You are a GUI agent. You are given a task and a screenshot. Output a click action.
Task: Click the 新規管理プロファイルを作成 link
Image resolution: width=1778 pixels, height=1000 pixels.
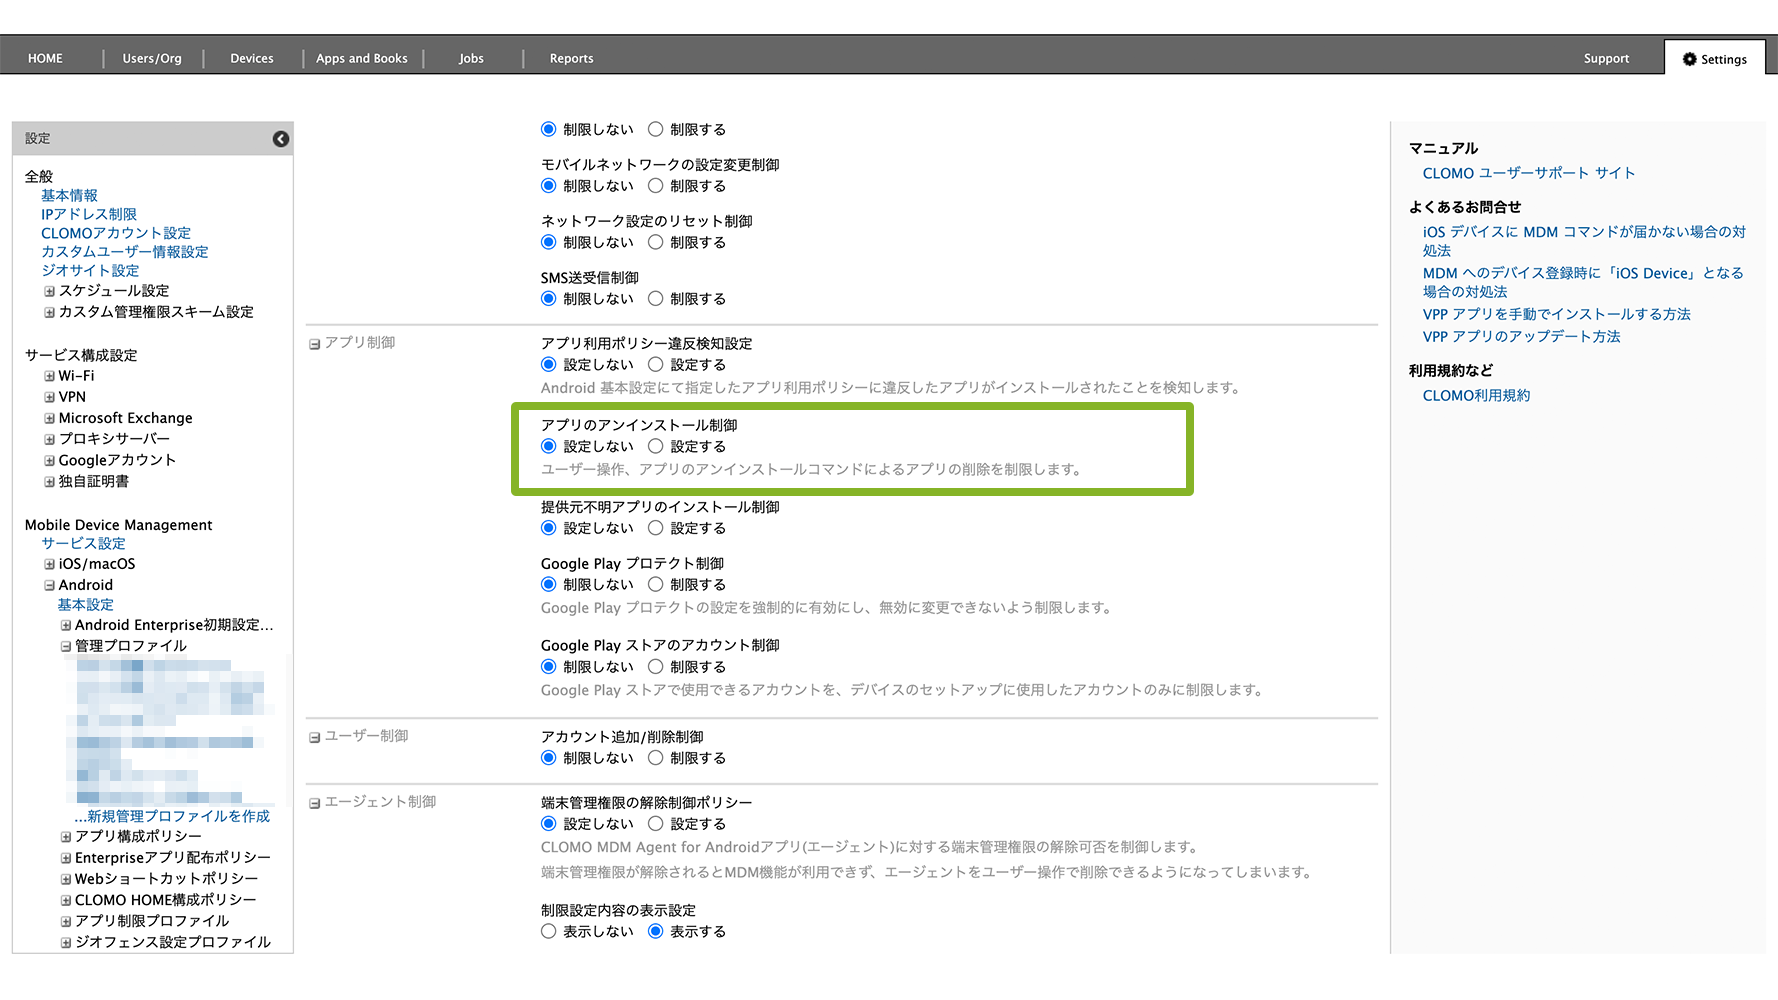point(177,816)
